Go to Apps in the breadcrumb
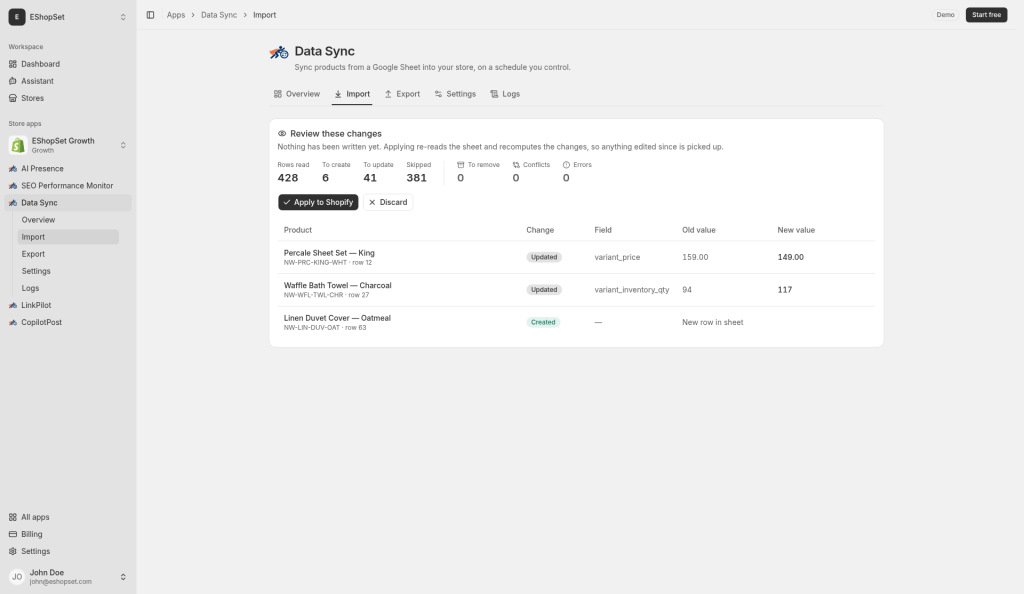 click(x=176, y=15)
